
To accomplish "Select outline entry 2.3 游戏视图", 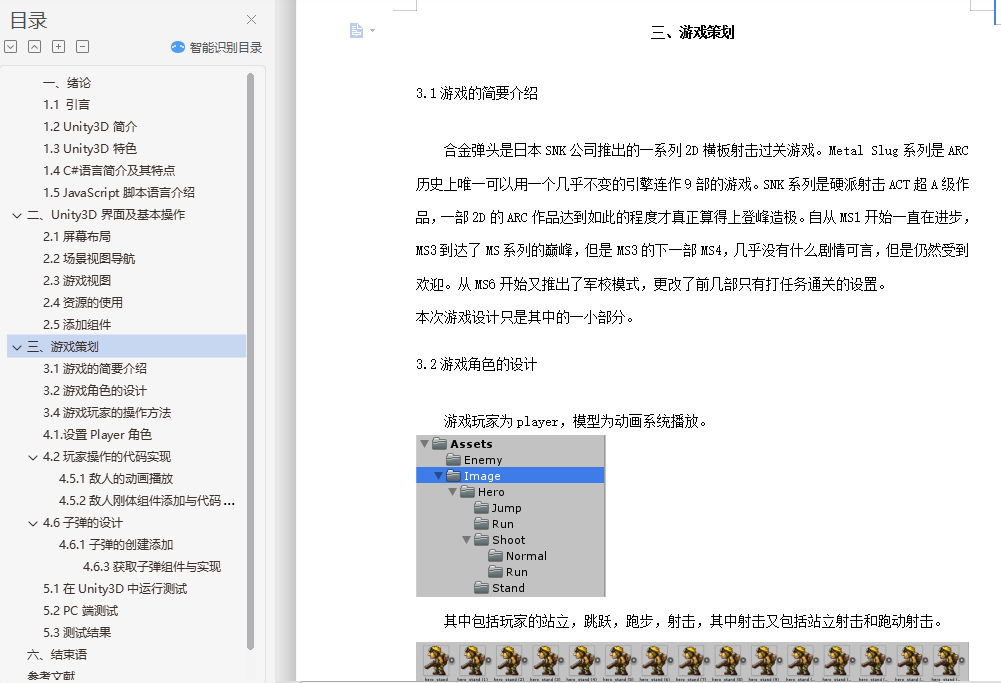I will (x=77, y=281).
